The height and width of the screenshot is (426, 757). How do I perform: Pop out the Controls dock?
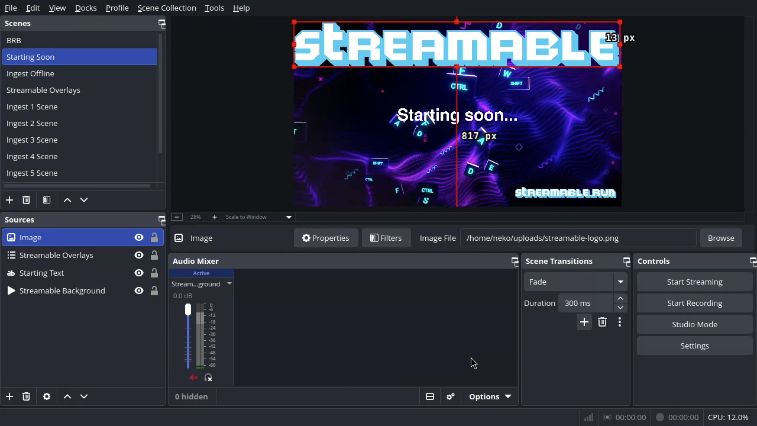pos(753,261)
